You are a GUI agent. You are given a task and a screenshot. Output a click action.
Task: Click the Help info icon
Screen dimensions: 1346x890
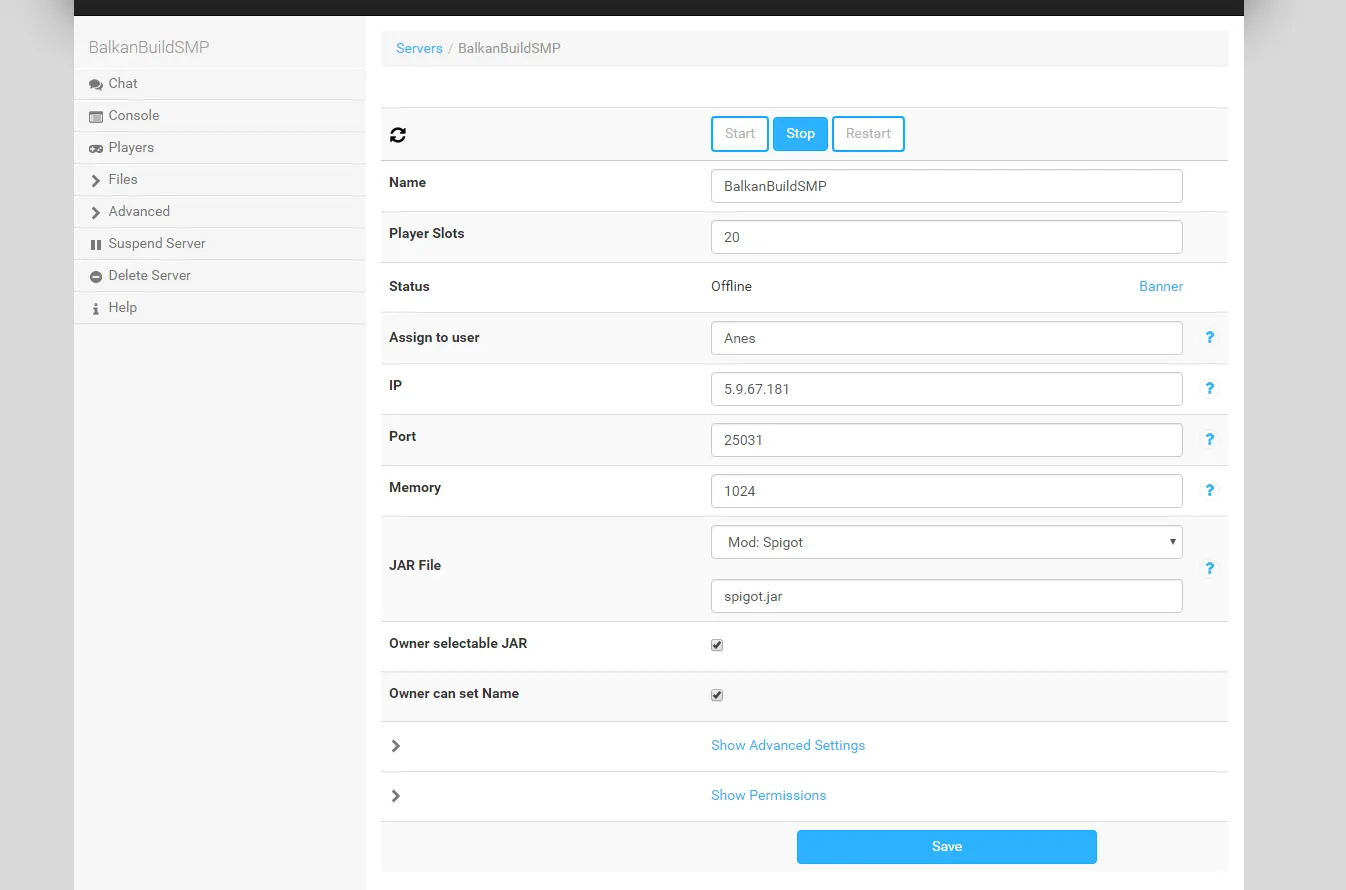pyautogui.click(x=96, y=309)
